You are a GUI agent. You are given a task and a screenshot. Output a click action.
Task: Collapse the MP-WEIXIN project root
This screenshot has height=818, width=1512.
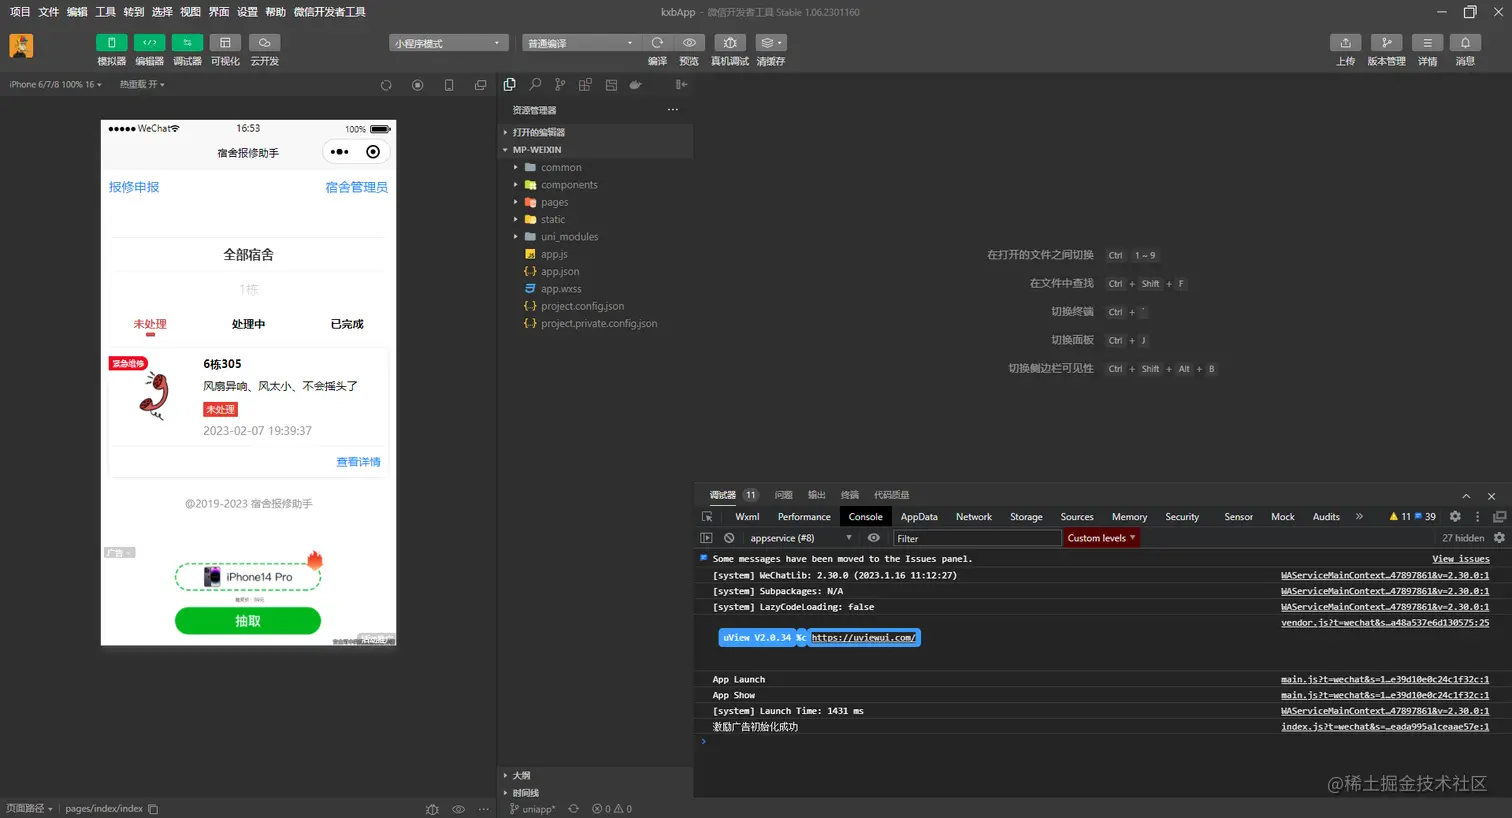pos(595,150)
